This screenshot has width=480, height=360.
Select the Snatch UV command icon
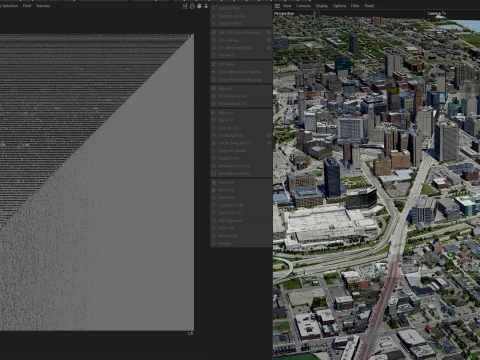[x=214, y=158]
